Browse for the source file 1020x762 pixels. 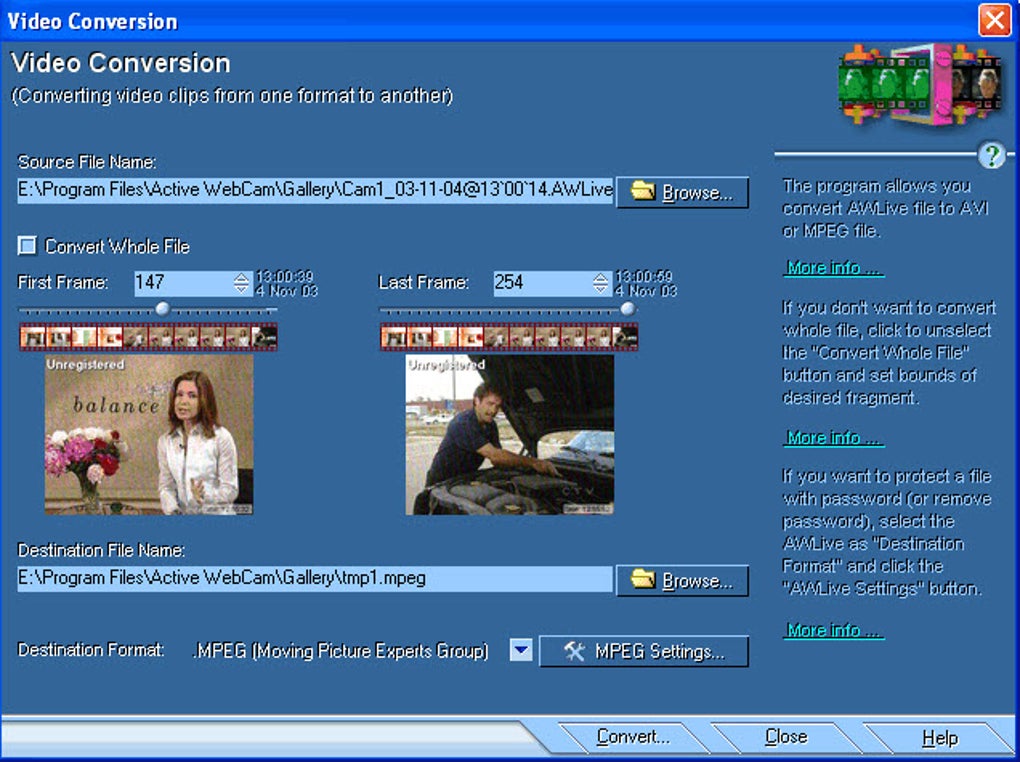click(x=682, y=193)
